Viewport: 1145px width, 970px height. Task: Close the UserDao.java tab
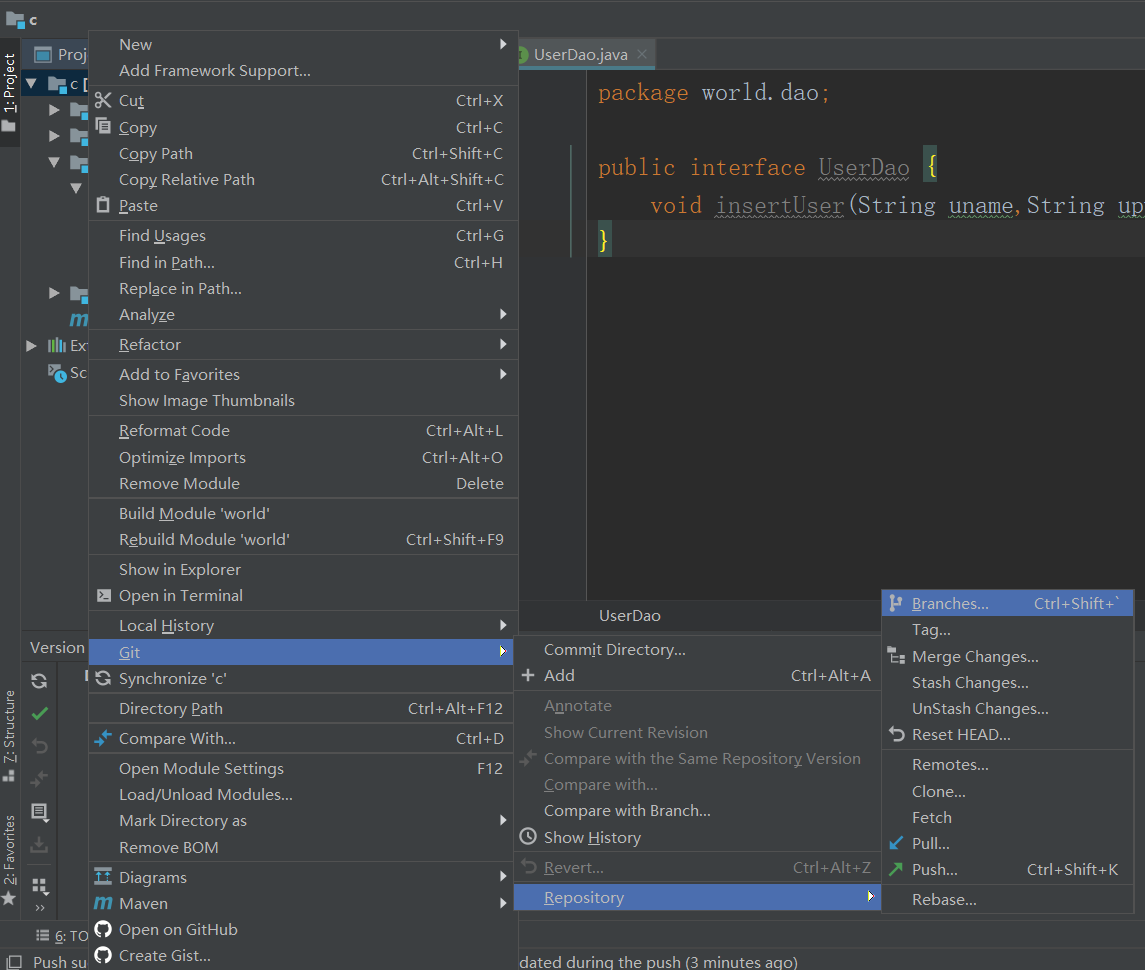pos(642,54)
